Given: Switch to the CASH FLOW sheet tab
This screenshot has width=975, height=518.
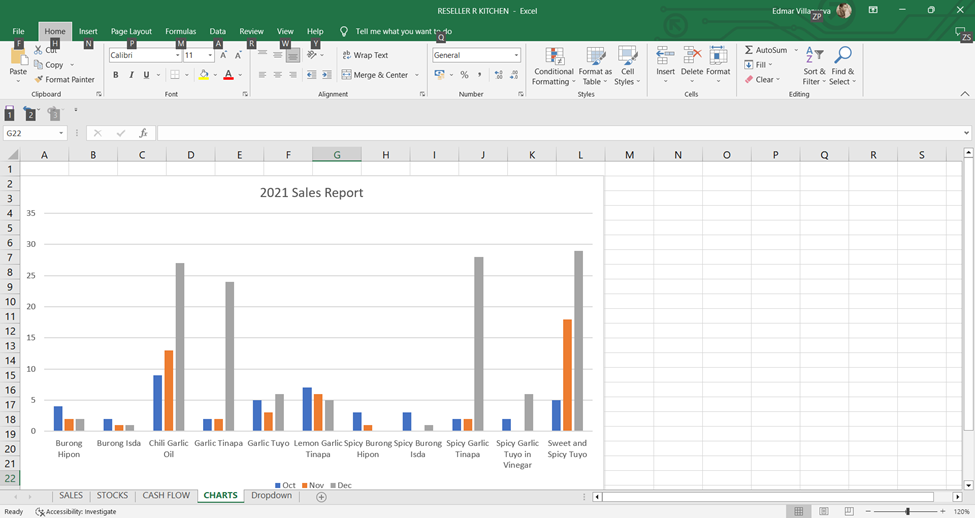Looking at the screenshot, I should (165, 496).
